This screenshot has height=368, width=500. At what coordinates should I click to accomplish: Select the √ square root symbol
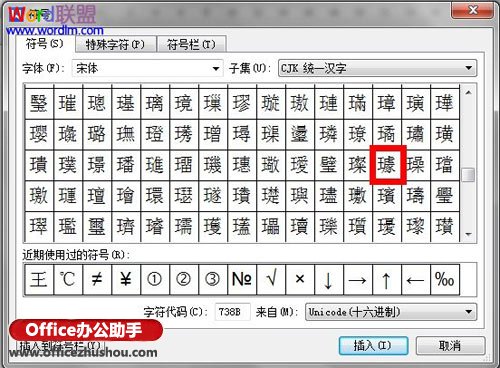pos(271,279)
